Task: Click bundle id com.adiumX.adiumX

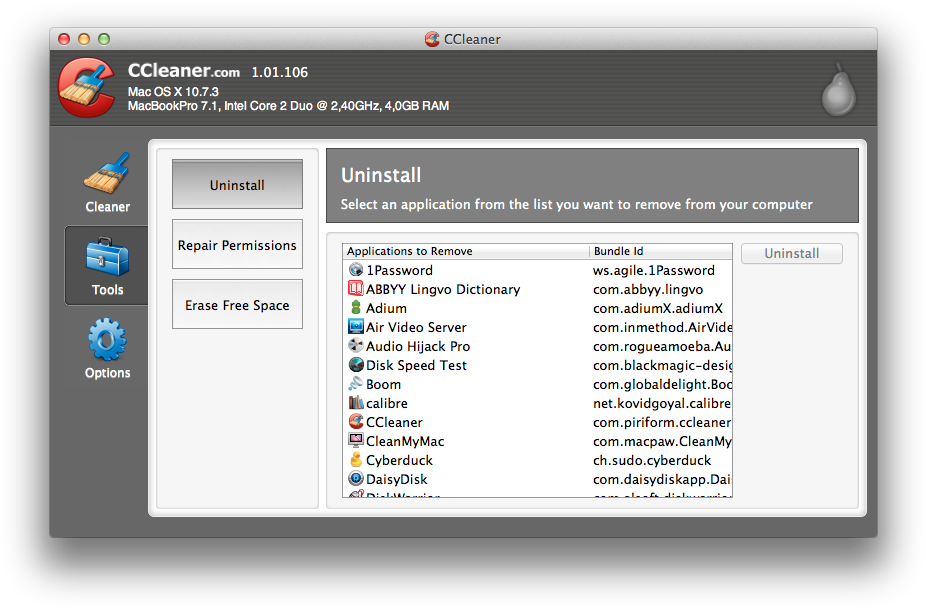Action: point(658,308)
